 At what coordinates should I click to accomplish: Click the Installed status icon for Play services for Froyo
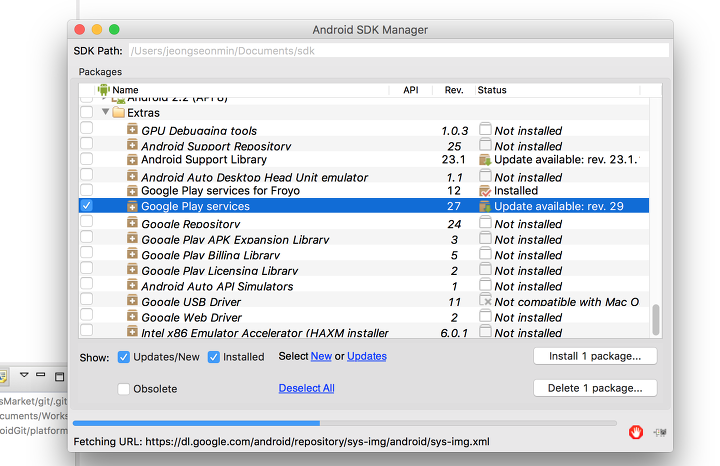[485, 191]
